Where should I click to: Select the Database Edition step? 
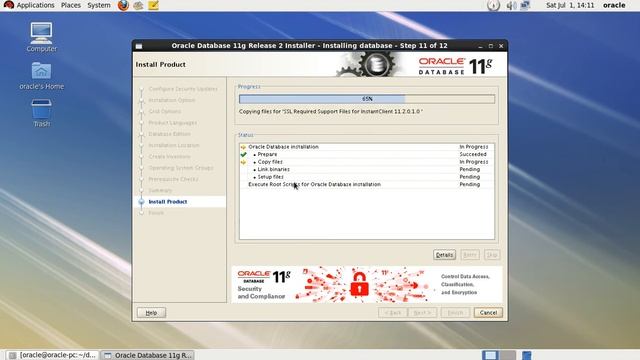(169, 134)
